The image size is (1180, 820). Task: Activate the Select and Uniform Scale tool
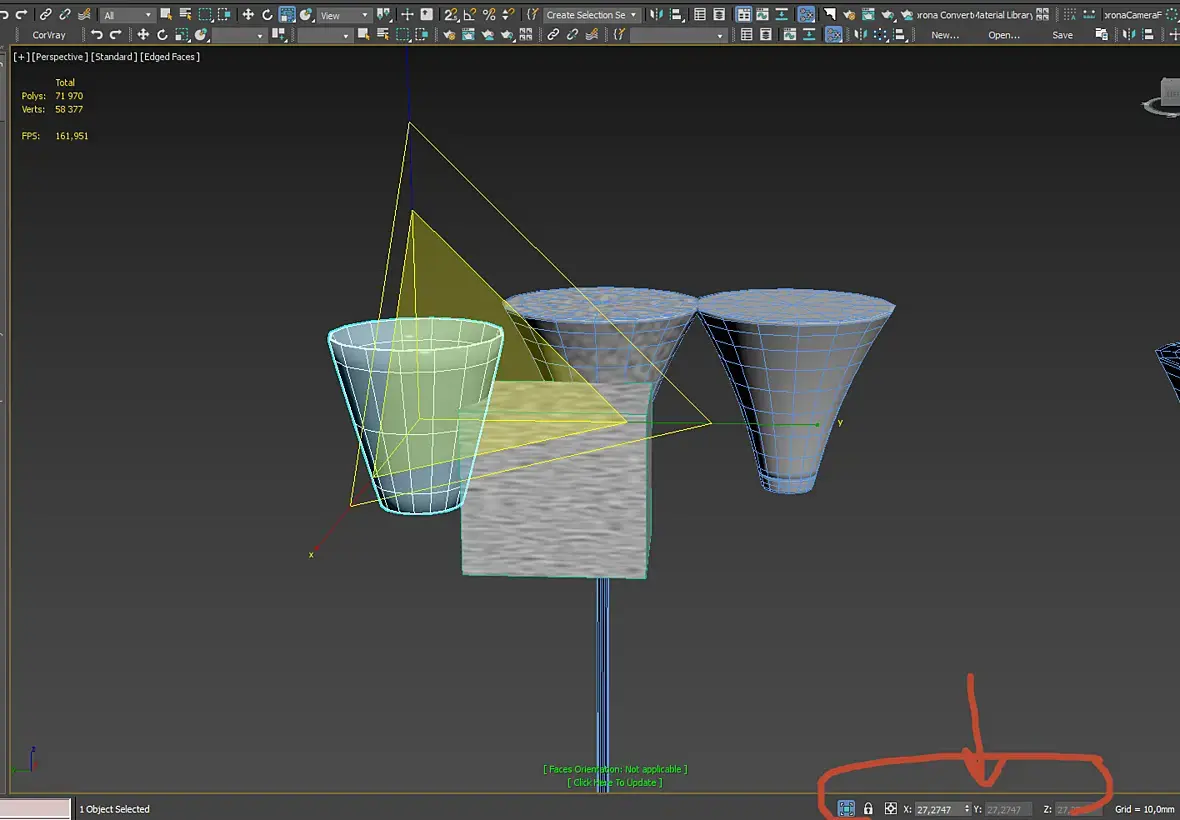[287, 15]
